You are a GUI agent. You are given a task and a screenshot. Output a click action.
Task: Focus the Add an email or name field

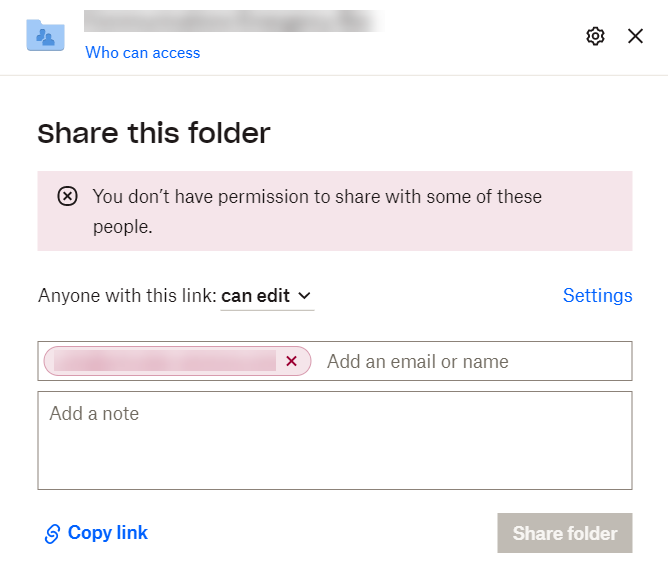pyautogui.click(x=470, y=362)
